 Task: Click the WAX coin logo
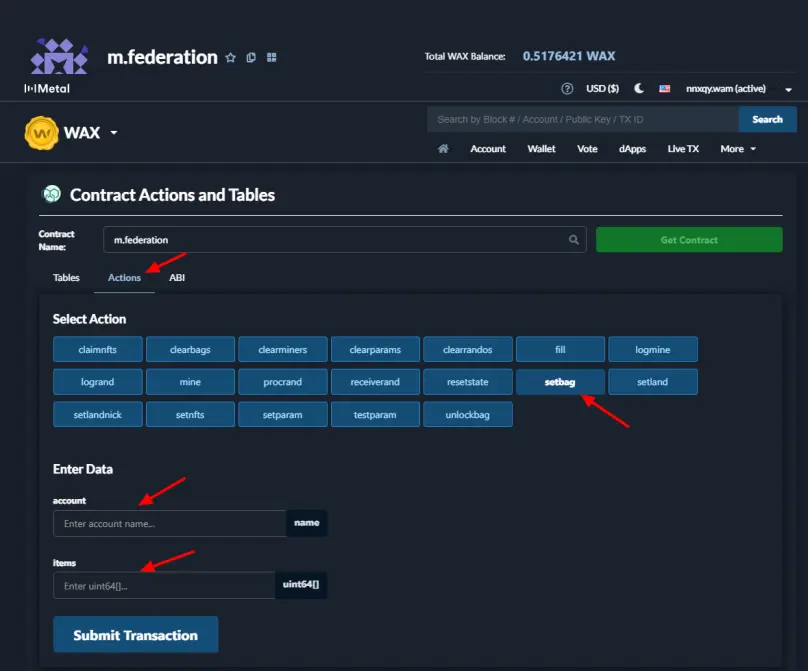click(41, 133)
